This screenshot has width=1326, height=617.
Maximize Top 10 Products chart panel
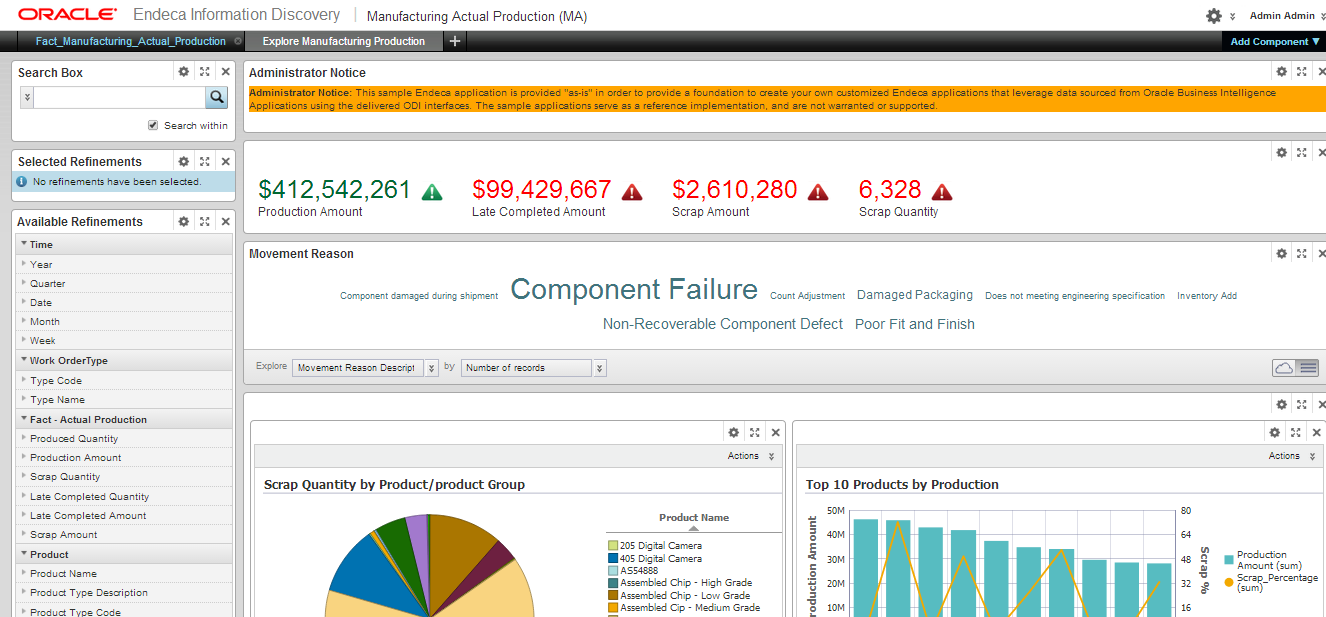[1295, 432]
